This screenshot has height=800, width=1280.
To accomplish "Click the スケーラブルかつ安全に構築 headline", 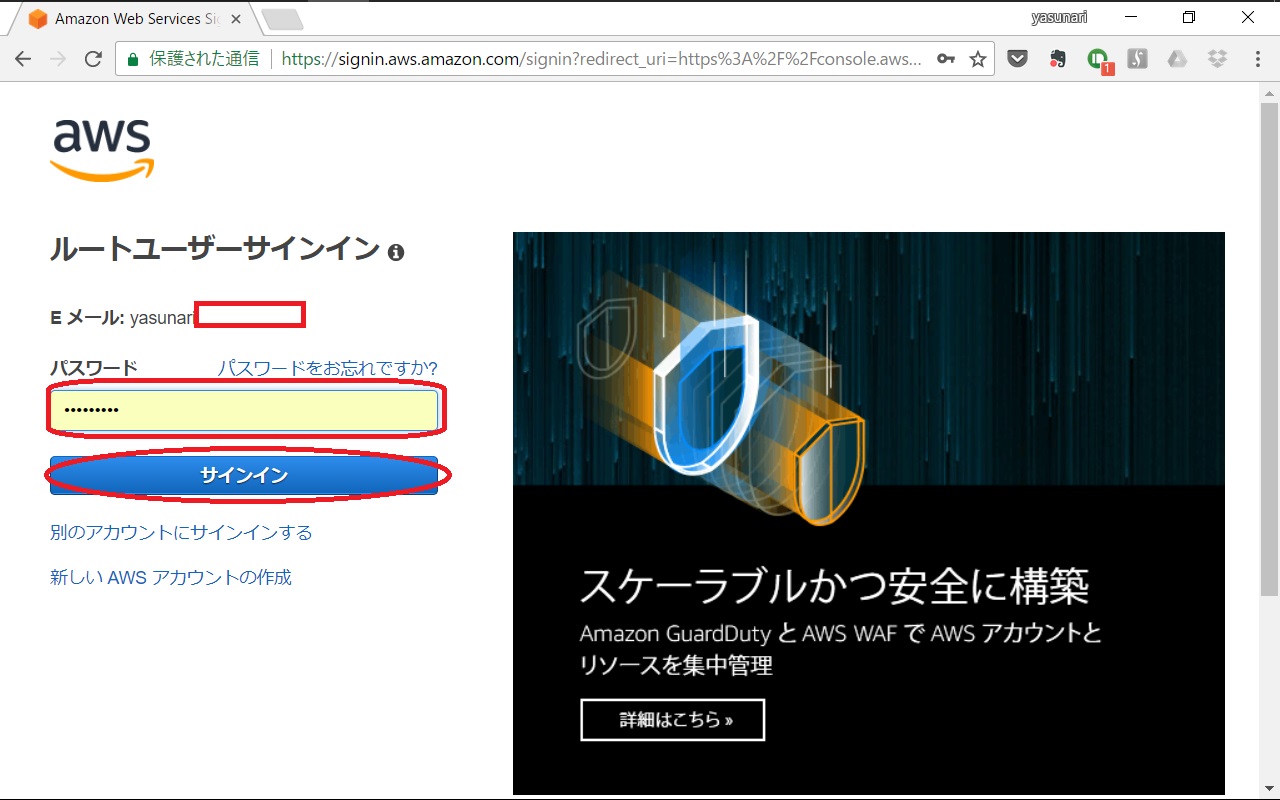I will [x=835, y=586].
